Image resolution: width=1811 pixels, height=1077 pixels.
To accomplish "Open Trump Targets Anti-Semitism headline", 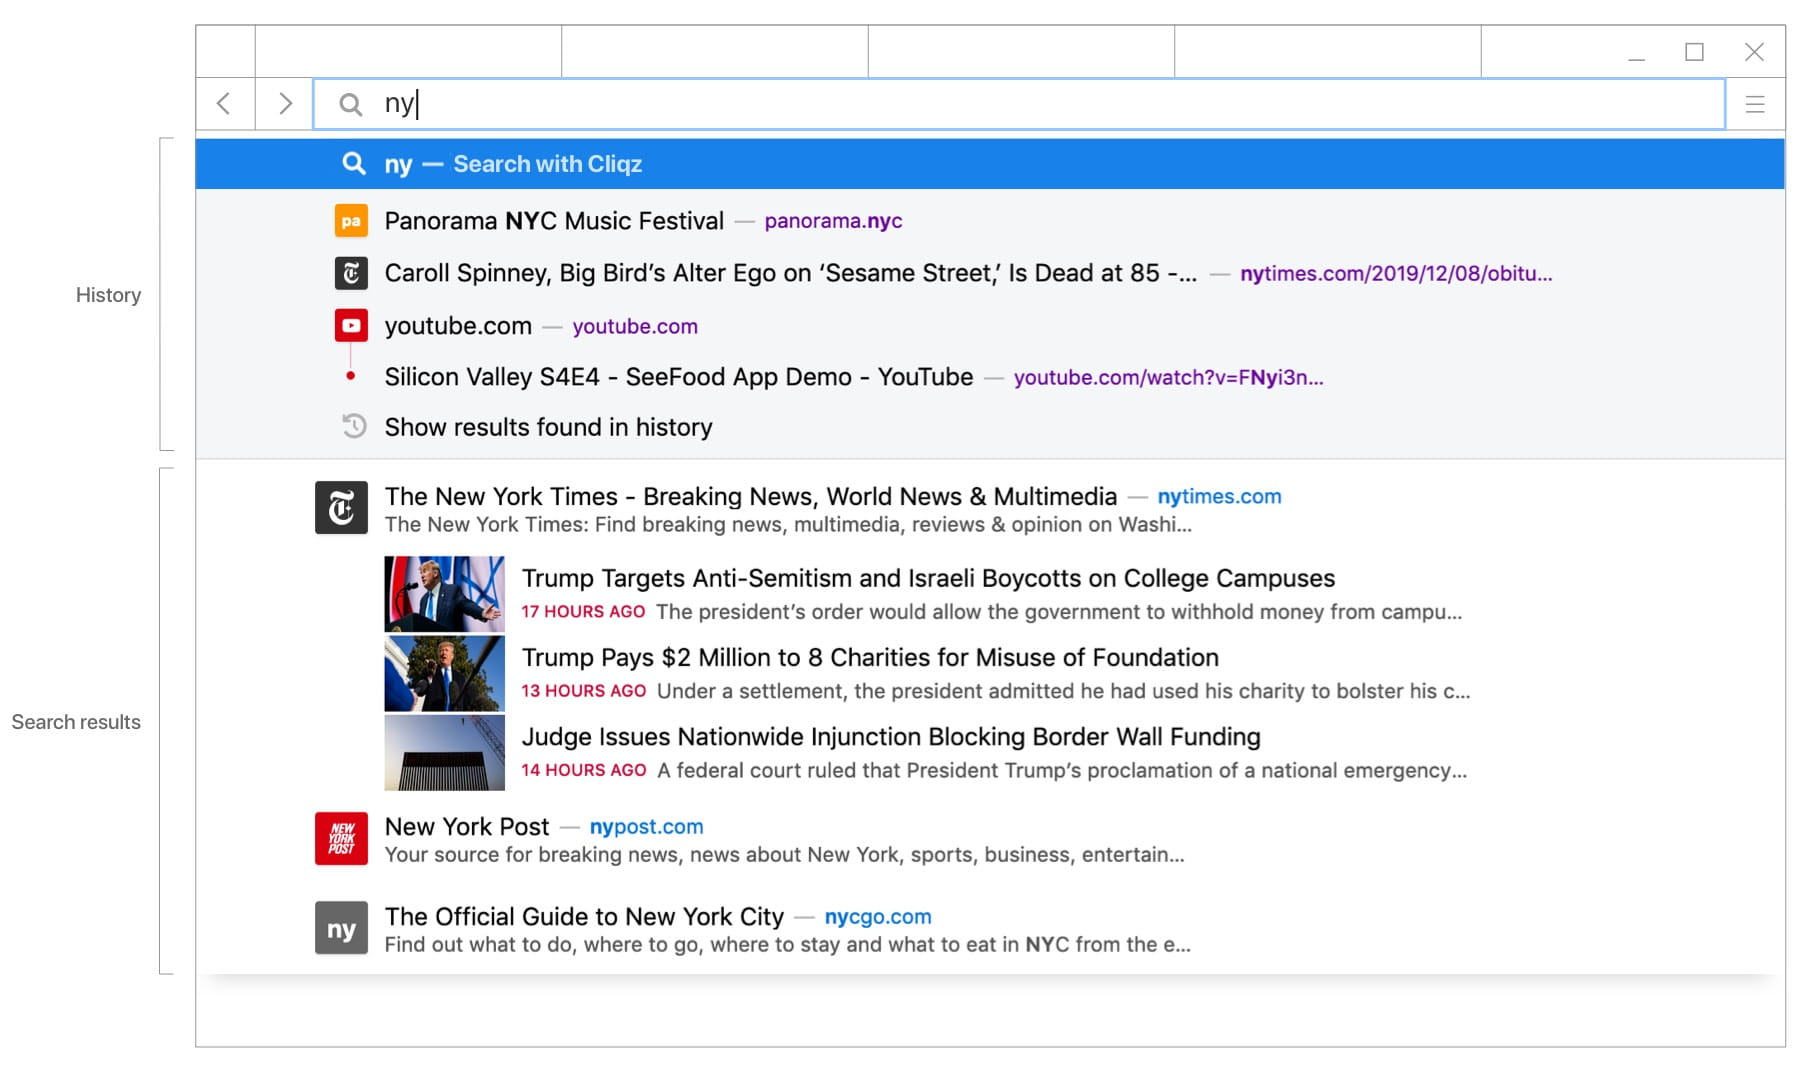I will [928, 578].
